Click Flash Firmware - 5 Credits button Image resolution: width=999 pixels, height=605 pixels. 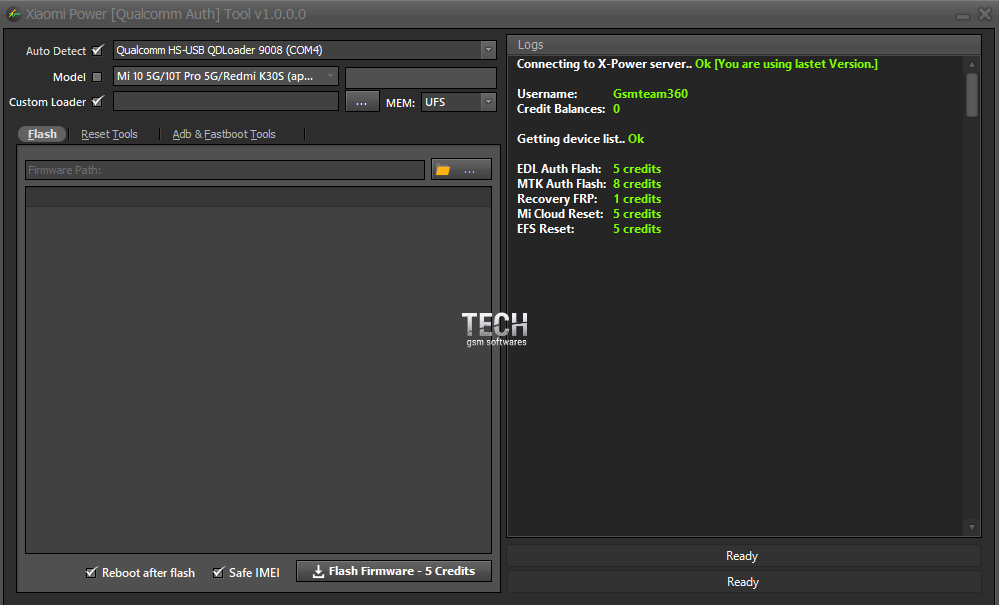point(394,571)
